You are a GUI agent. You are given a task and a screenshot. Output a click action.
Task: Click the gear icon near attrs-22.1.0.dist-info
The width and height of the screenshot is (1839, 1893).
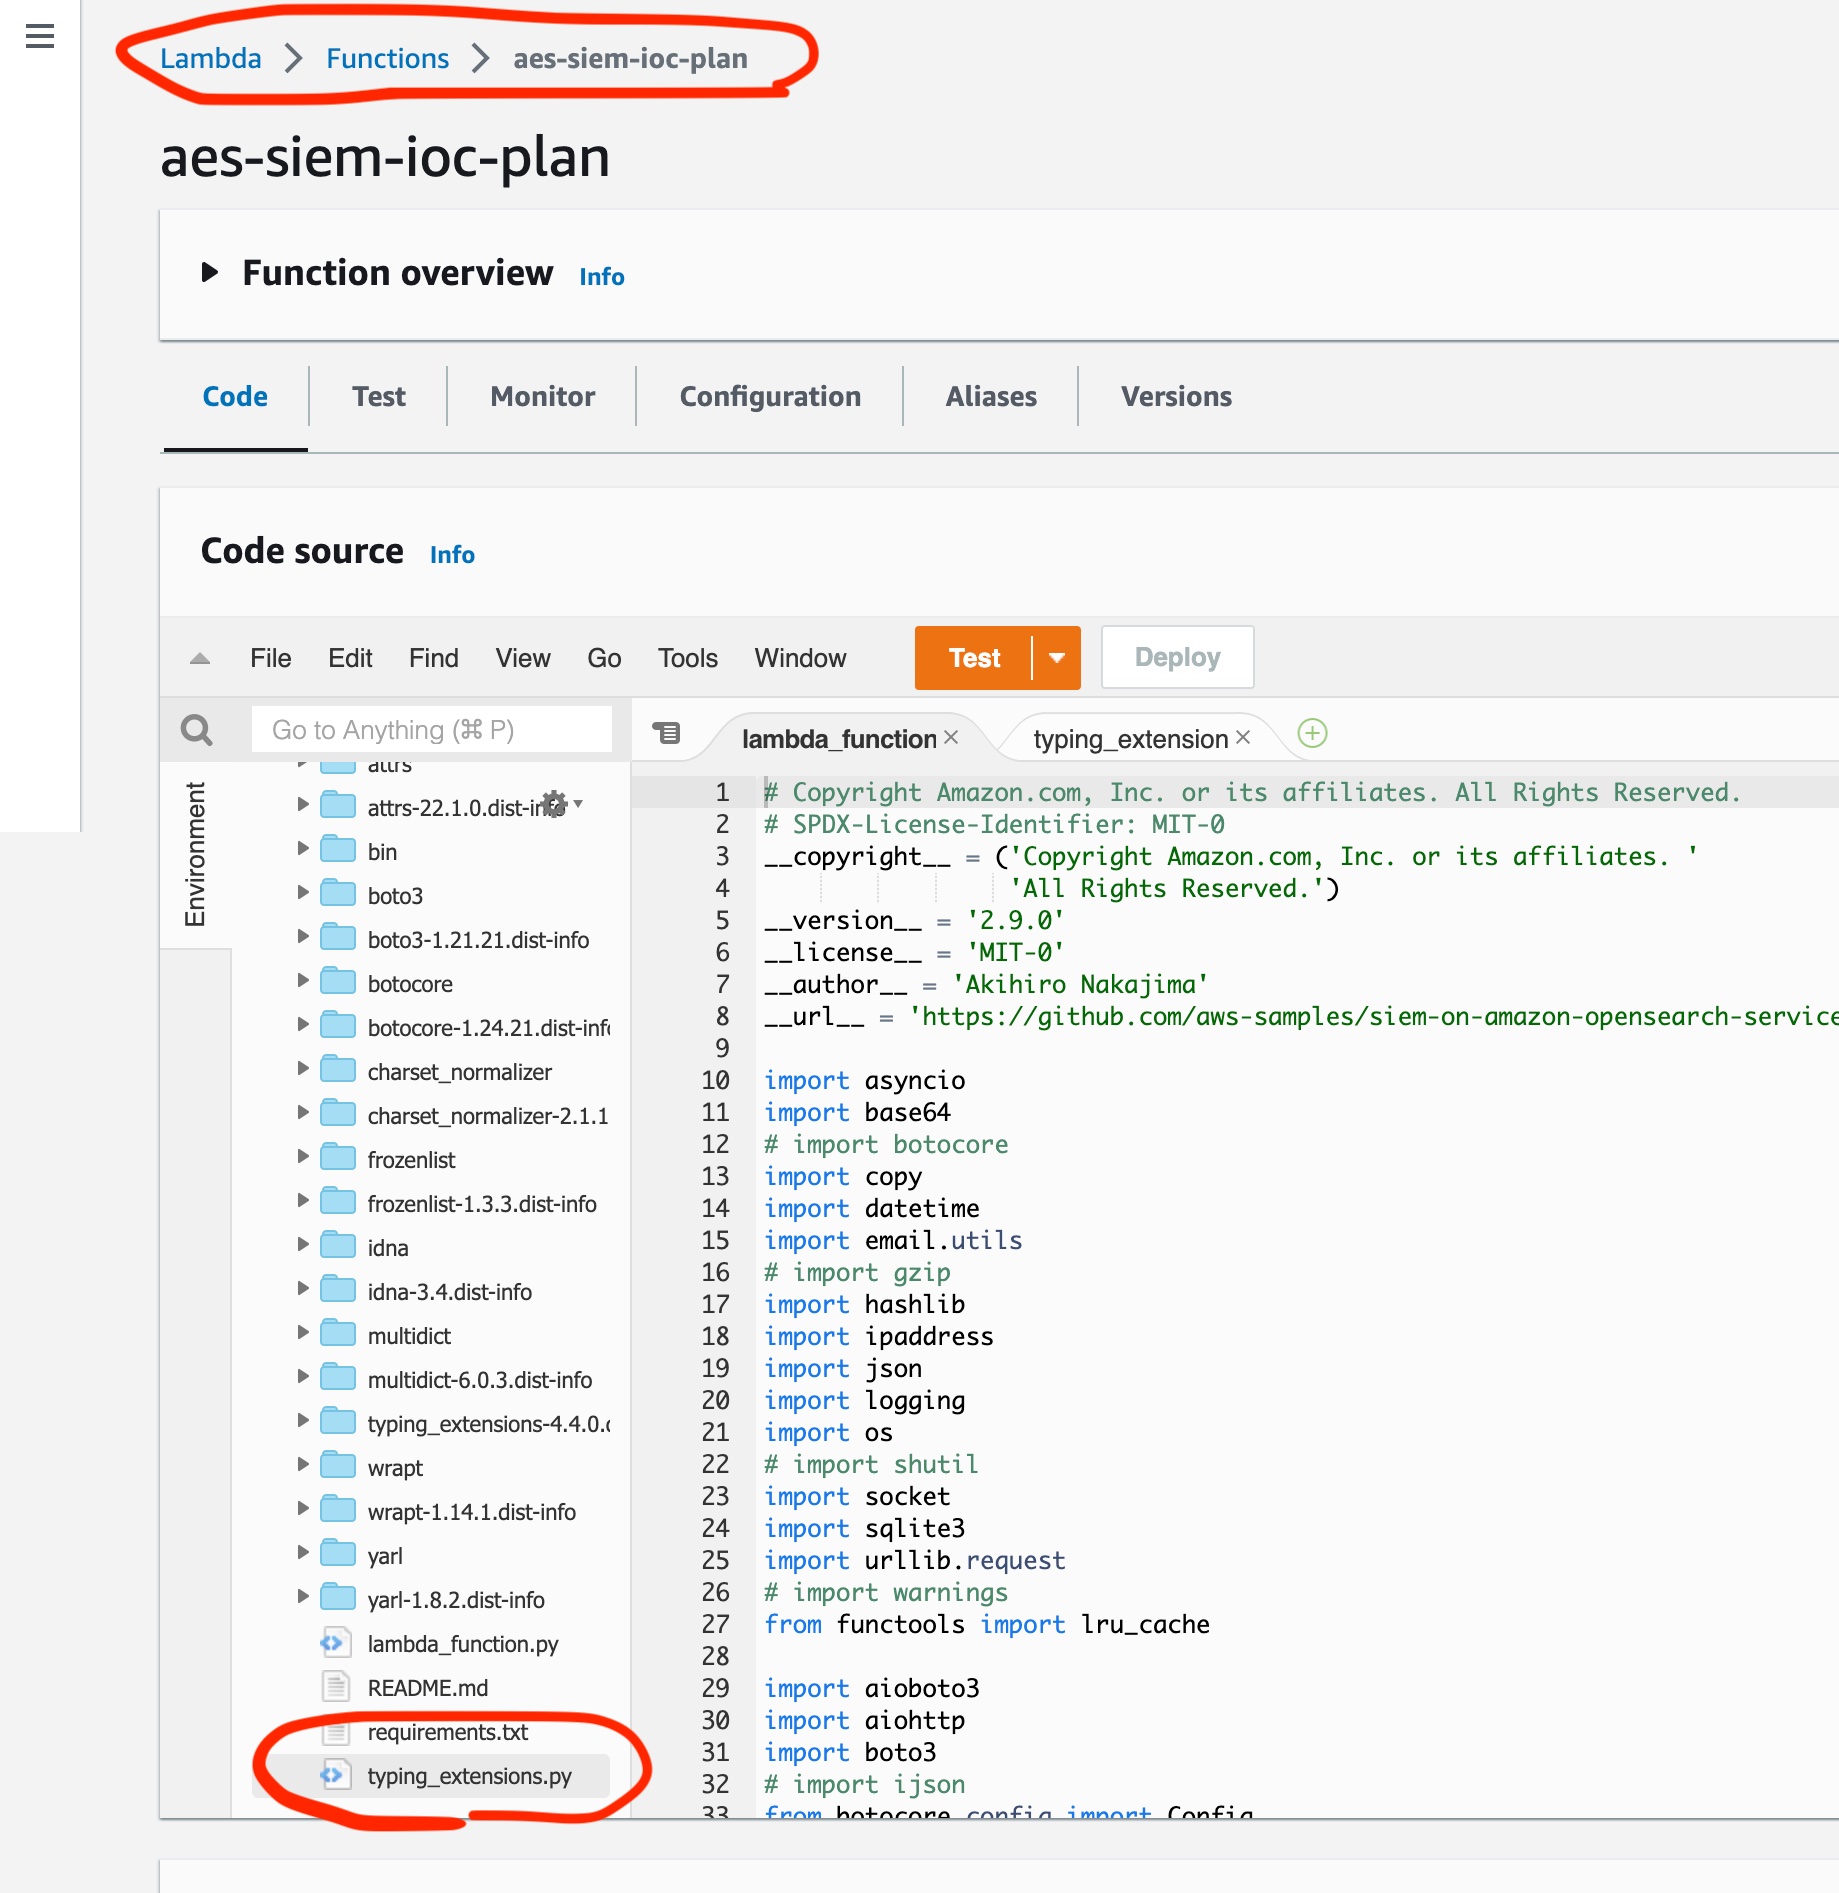(x=554, y=804)
